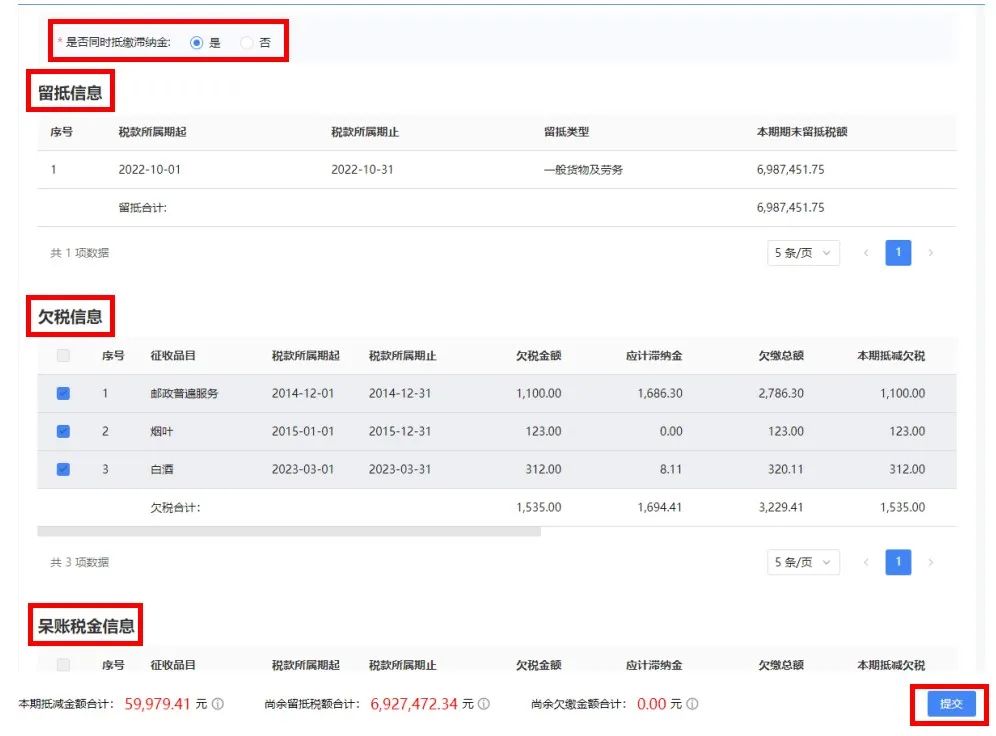Go to next page in 留抵信息 table
996x736 pixels.
click(x=931, y=253)
